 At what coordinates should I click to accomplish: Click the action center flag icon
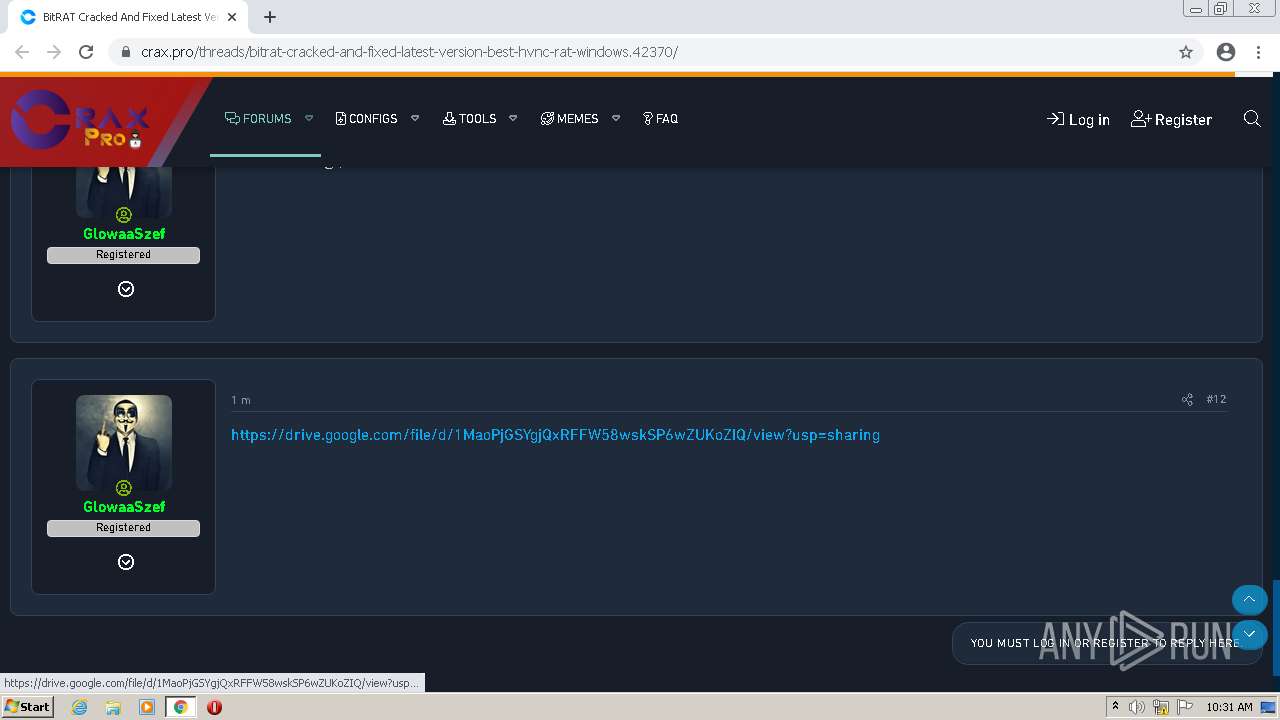point(1184,707)
